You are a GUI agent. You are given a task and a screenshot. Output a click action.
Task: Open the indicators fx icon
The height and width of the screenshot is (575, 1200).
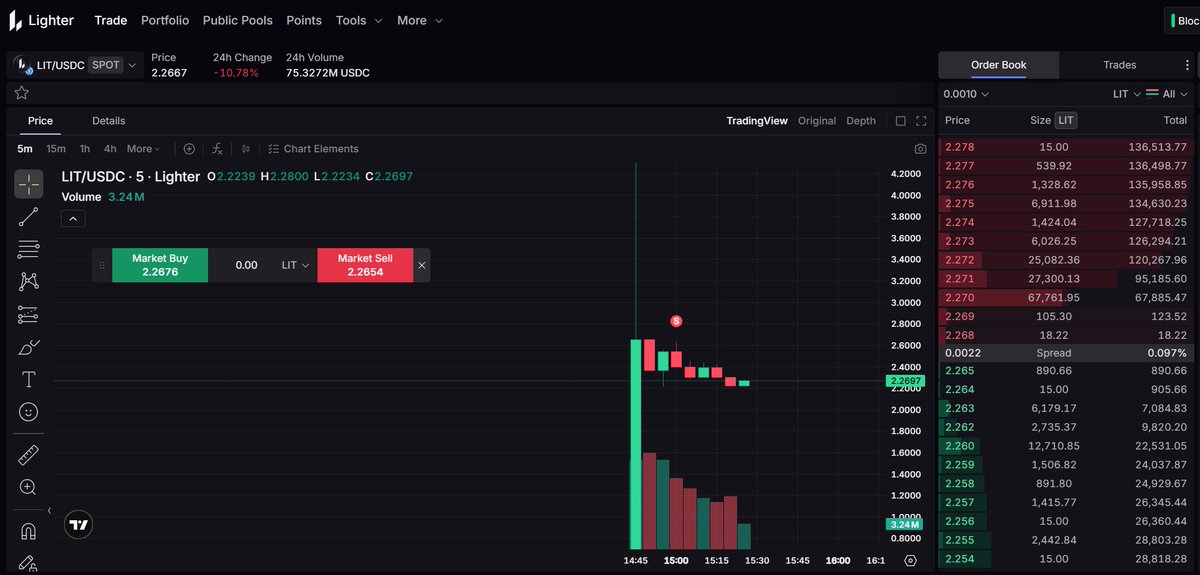[217, 149]
